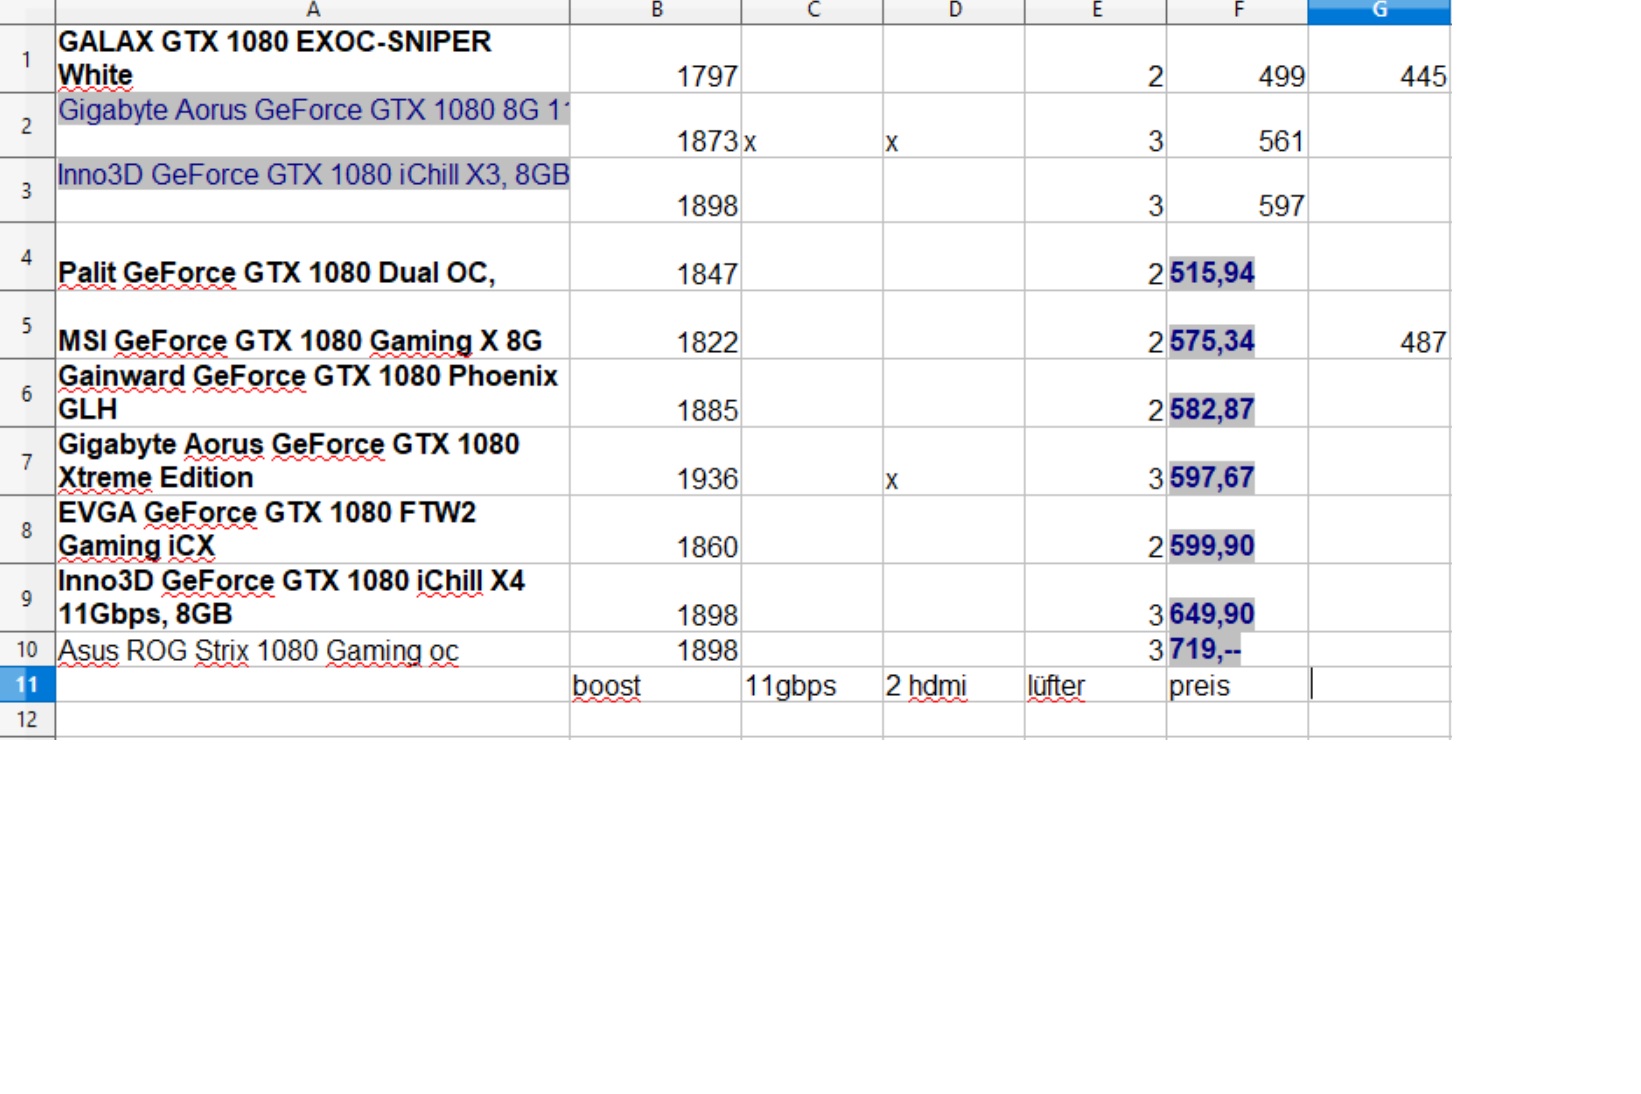Viewport: 1641px width, 1094px height.
Task: Open Gigabyte Aorus GeForce GTX 1080 8G link
Action: (x=312, y=110)
